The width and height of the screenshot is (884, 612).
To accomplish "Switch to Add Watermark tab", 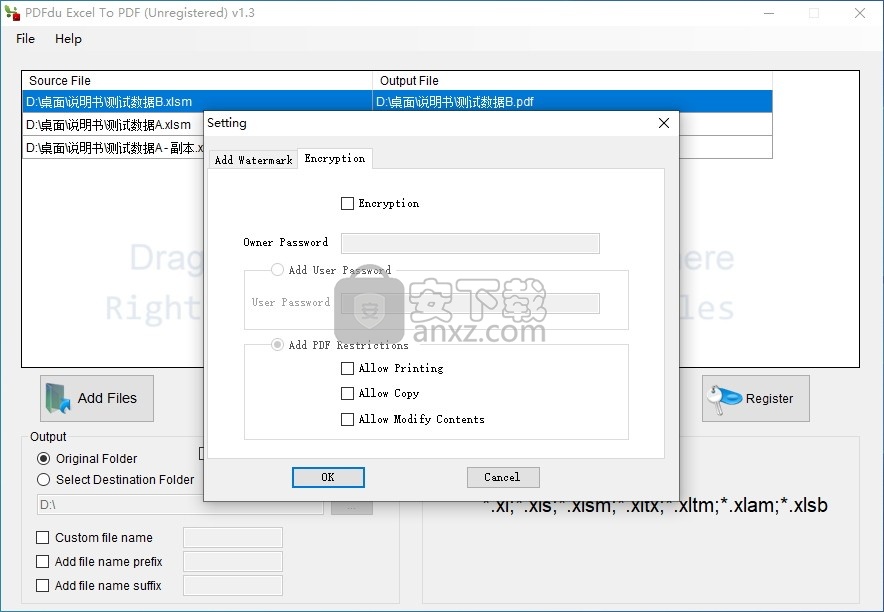I will [253, 160].
